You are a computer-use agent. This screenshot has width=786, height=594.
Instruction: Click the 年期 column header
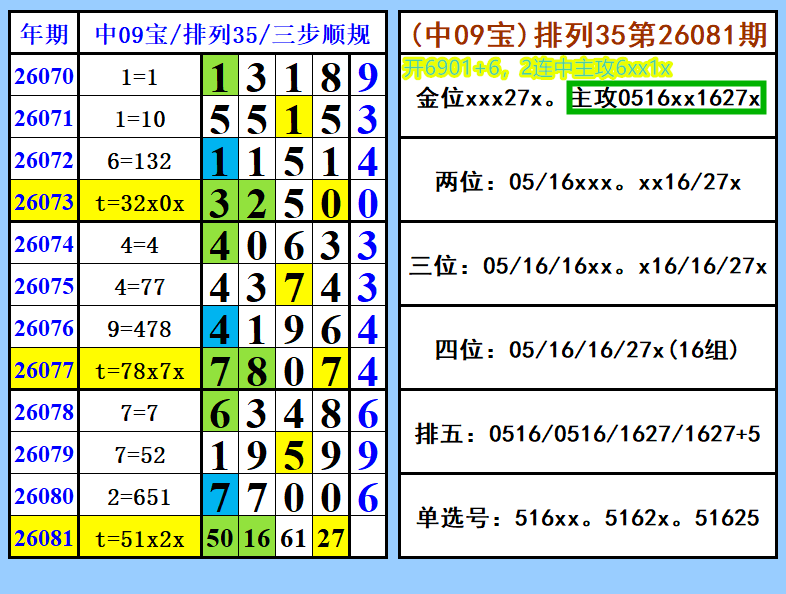pos(44,35)
